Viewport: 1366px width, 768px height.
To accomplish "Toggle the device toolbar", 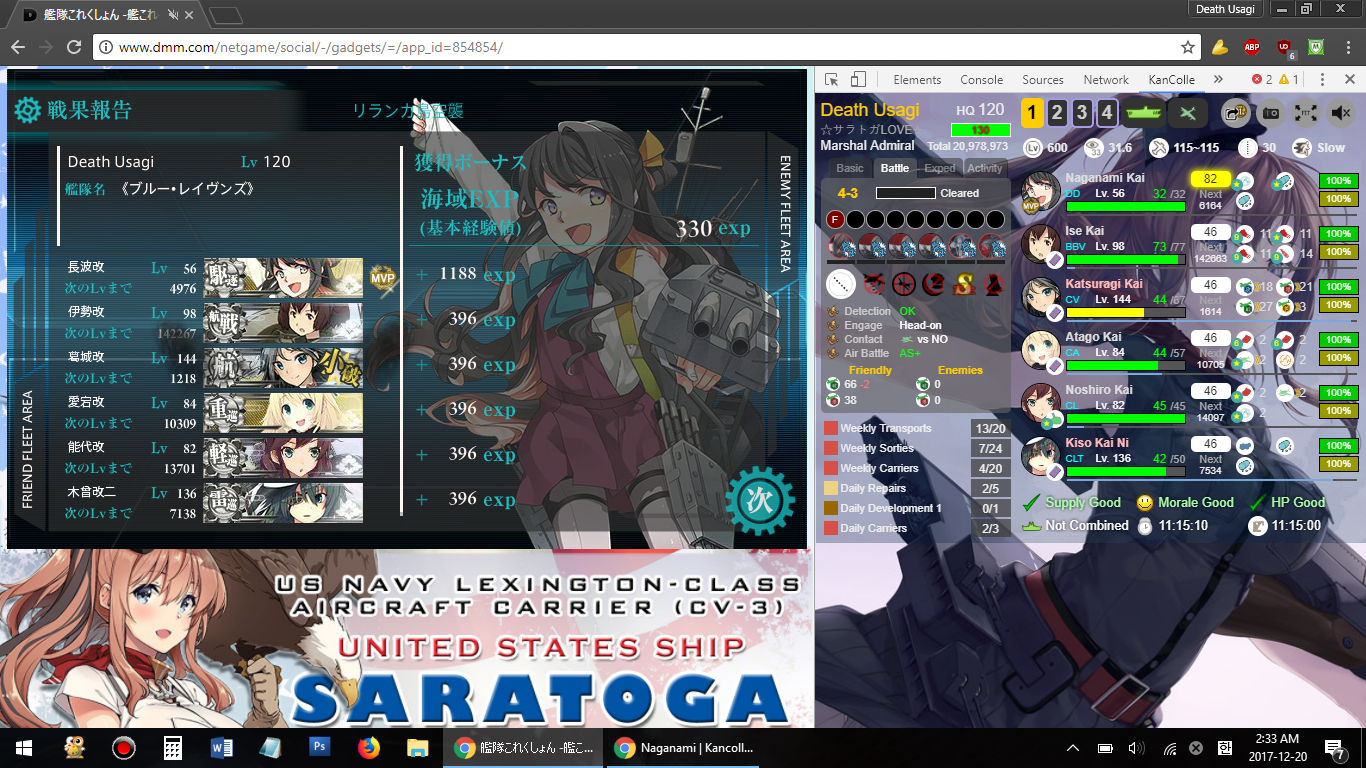I will click(858, 80).
